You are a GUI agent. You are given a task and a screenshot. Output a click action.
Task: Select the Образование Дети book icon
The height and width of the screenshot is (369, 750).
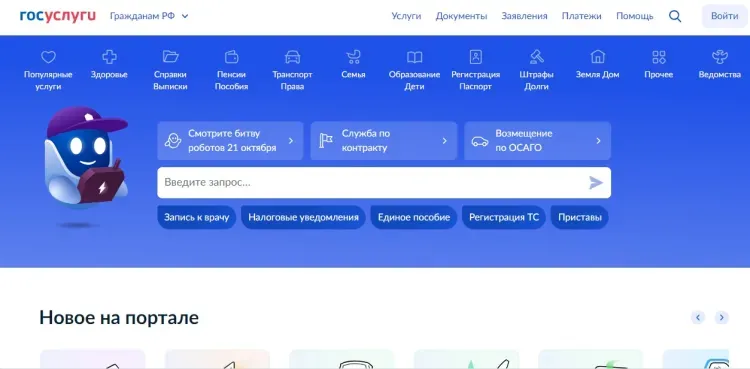coord(414,57)
